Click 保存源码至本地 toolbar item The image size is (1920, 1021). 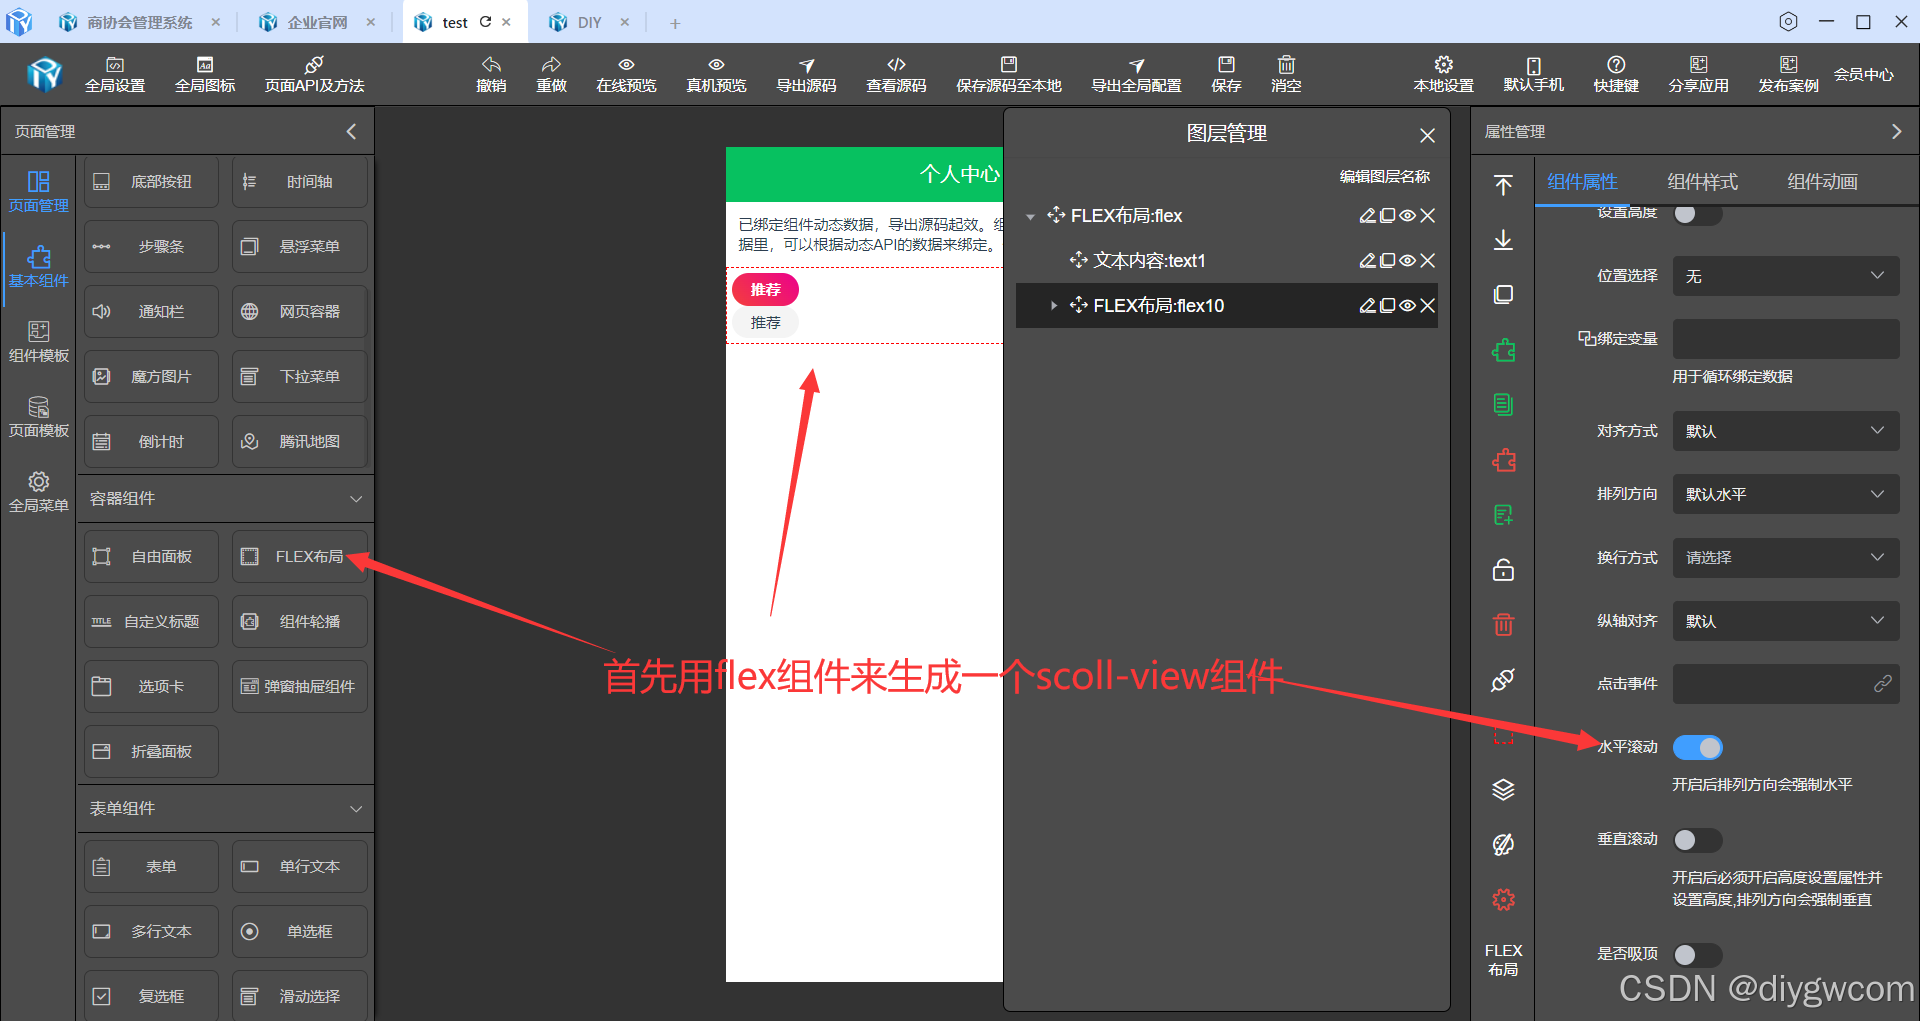[1008, 75]
